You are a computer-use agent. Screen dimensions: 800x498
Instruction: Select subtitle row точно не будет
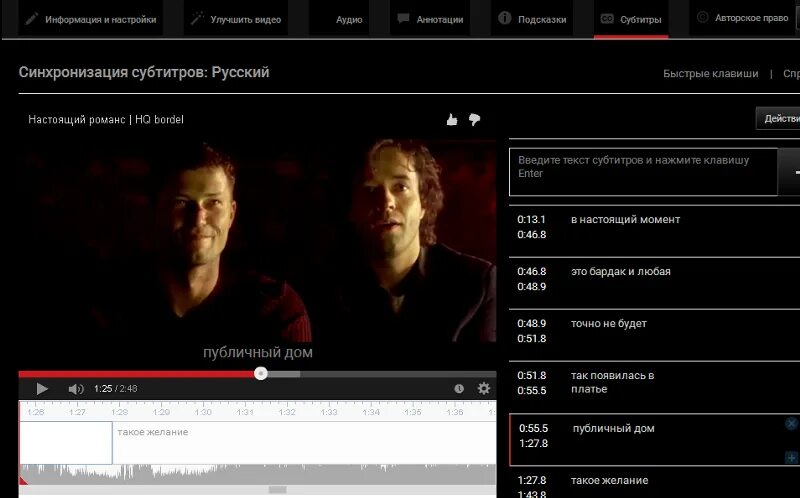655,335
